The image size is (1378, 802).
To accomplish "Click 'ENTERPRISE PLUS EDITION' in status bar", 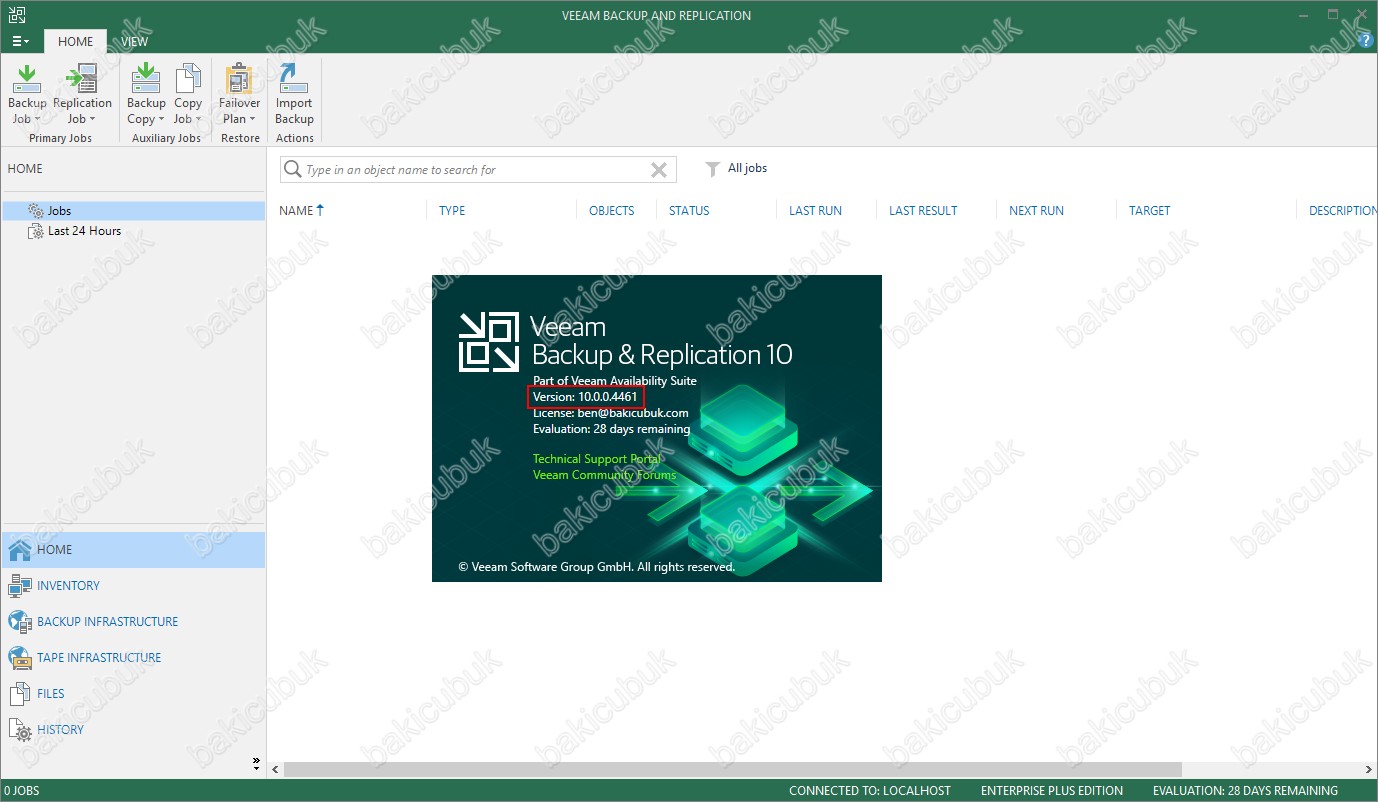I will pos(1052,791).
